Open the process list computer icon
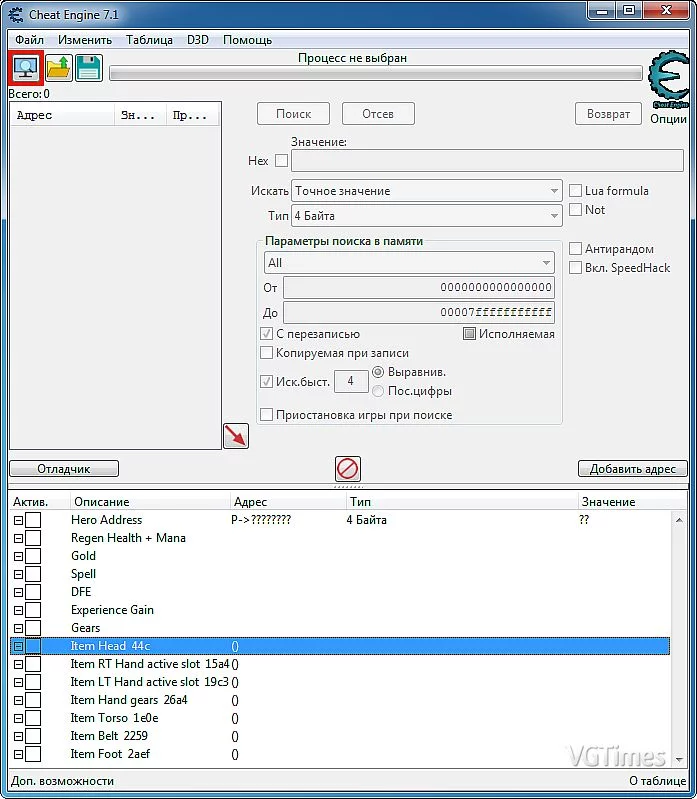The image size is (697, 799). (x=25, y=67)
